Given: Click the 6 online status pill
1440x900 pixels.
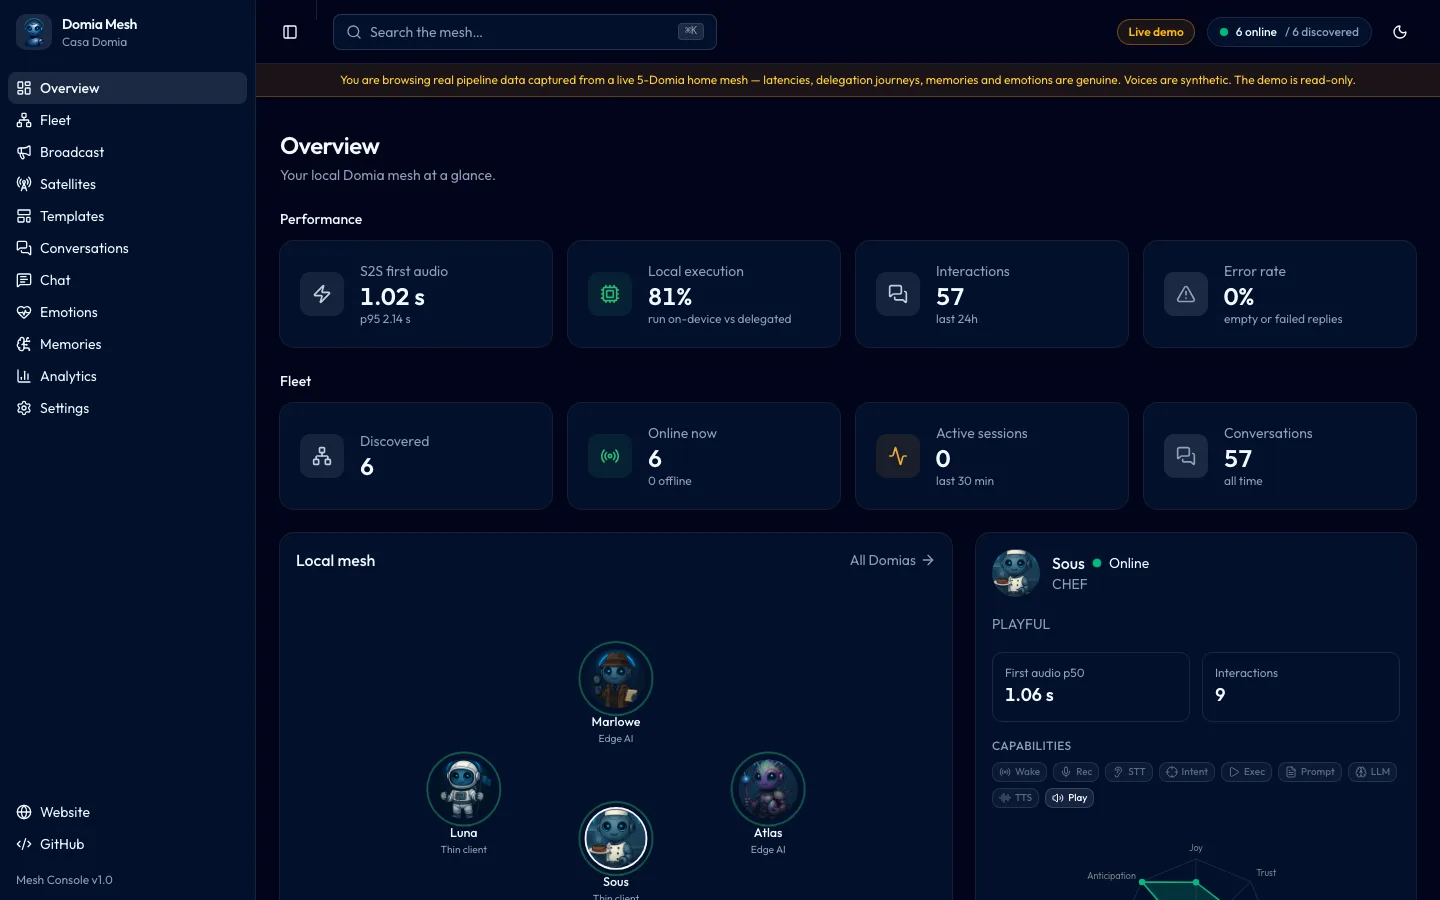Looking at the screenshot, I should tap(1289, 32).
